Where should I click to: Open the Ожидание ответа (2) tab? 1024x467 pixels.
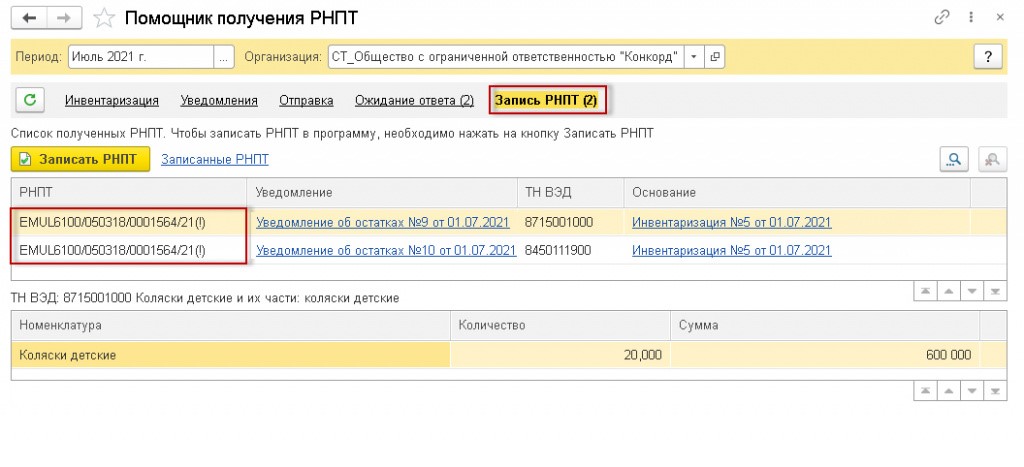414,101
